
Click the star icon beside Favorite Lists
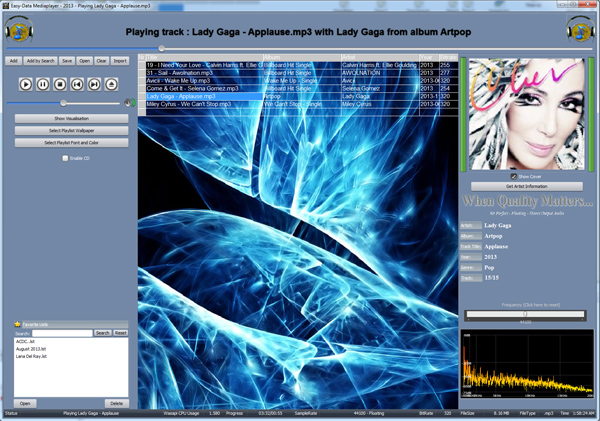click(17, 325)
